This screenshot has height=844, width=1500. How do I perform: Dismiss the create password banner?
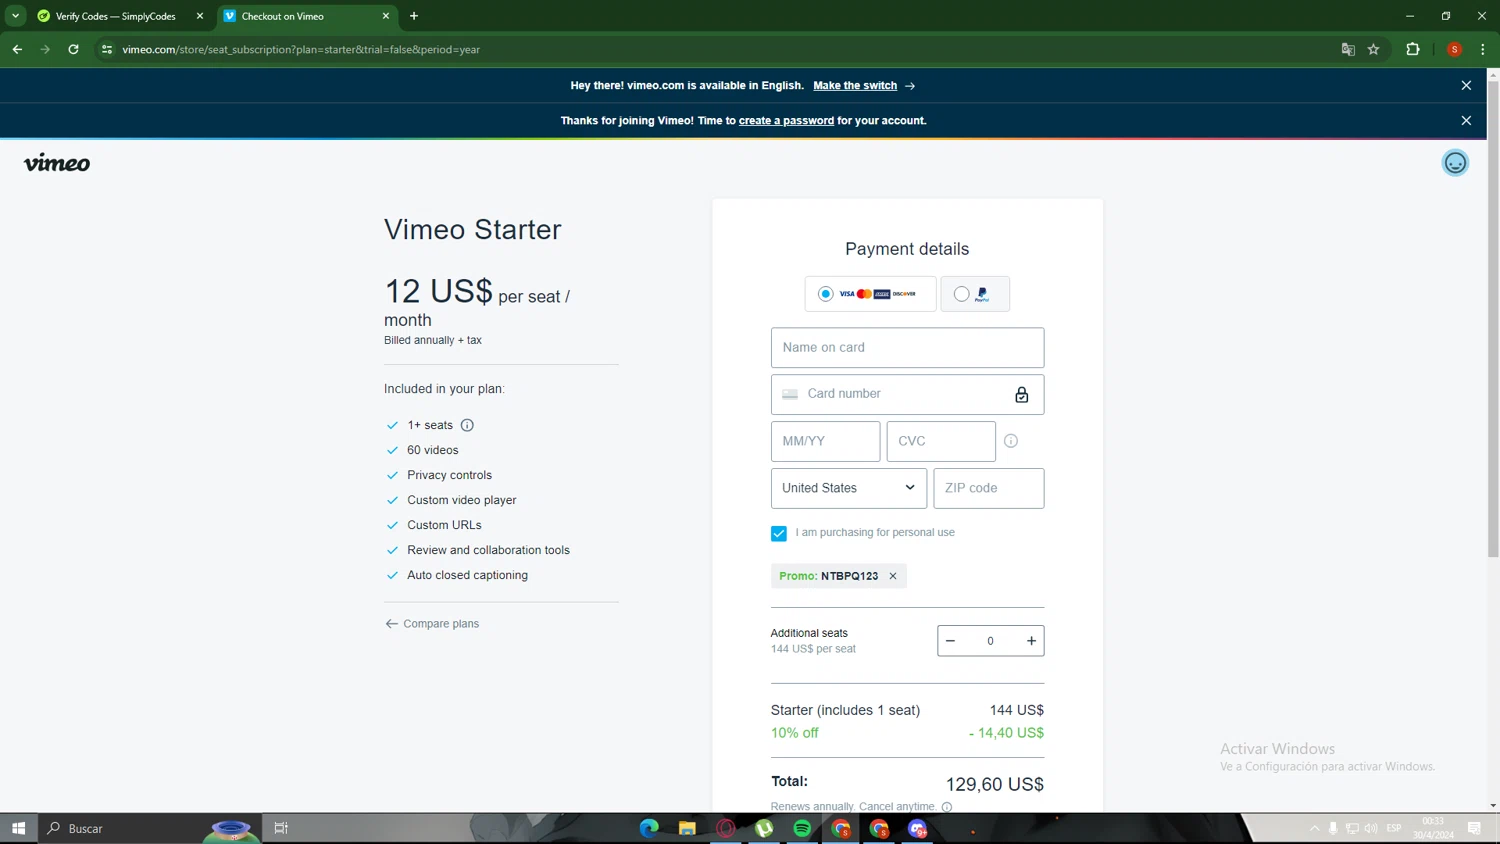(1466, 121)
